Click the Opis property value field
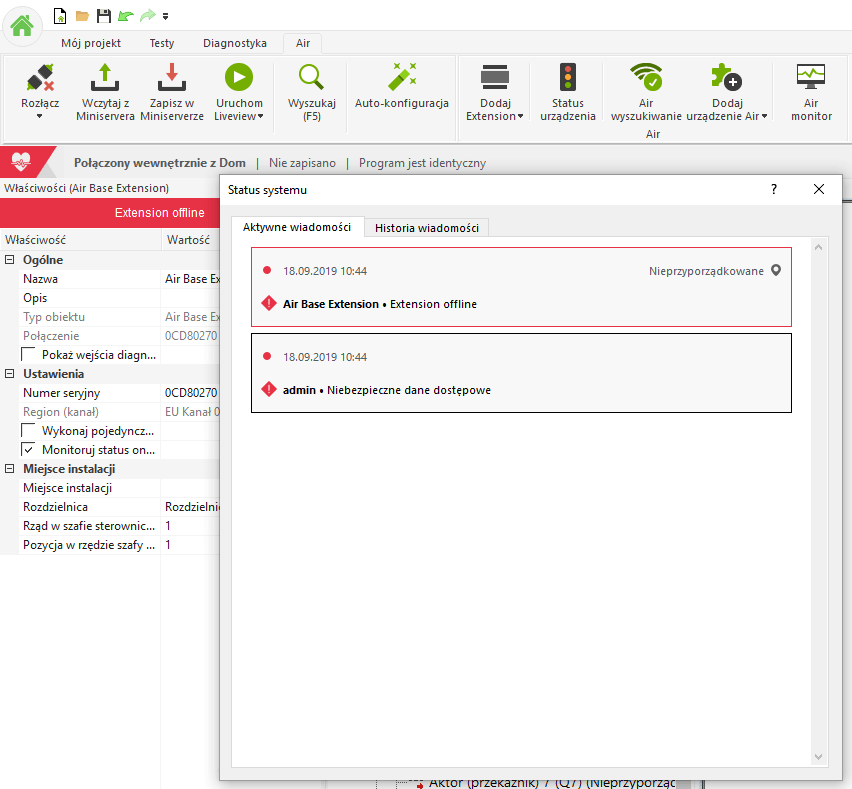This screenshot has width=852, height=789. 190,298
